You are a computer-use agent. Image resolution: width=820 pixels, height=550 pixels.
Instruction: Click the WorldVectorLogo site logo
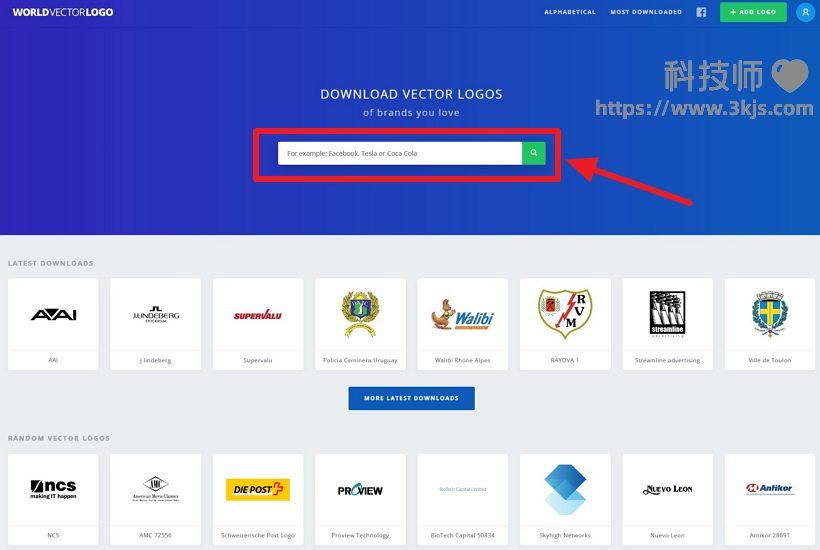[x=63, y=12]
